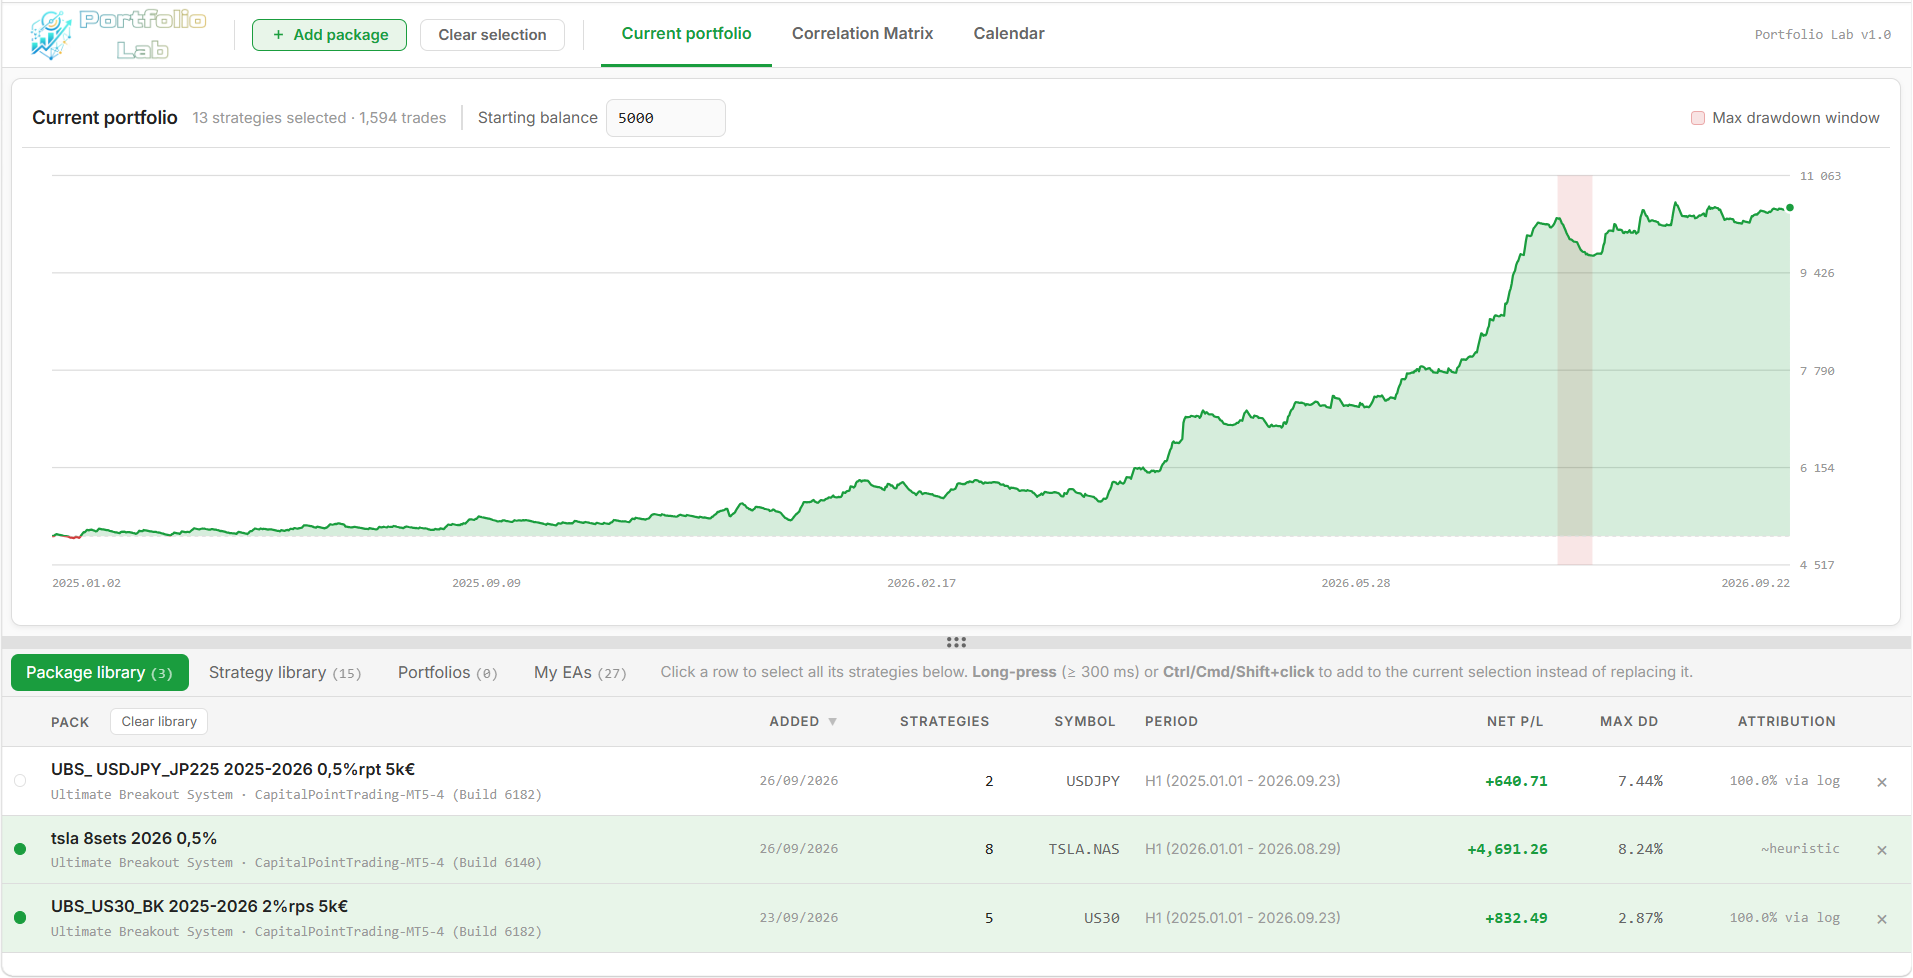Toggle the UBS_US30_BK green selection dot

[20, 917]
